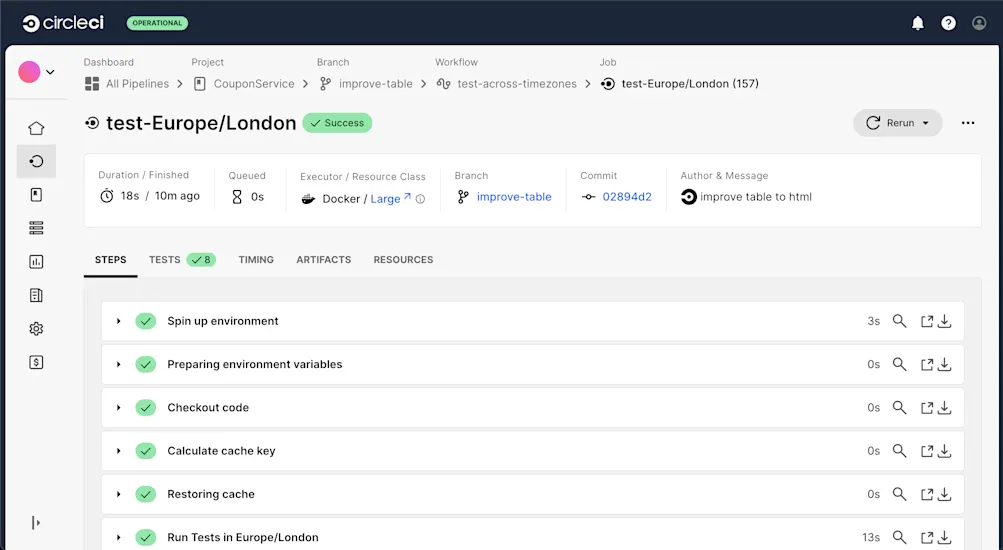
Task: Click the 18s duration value
Action: 130,196
